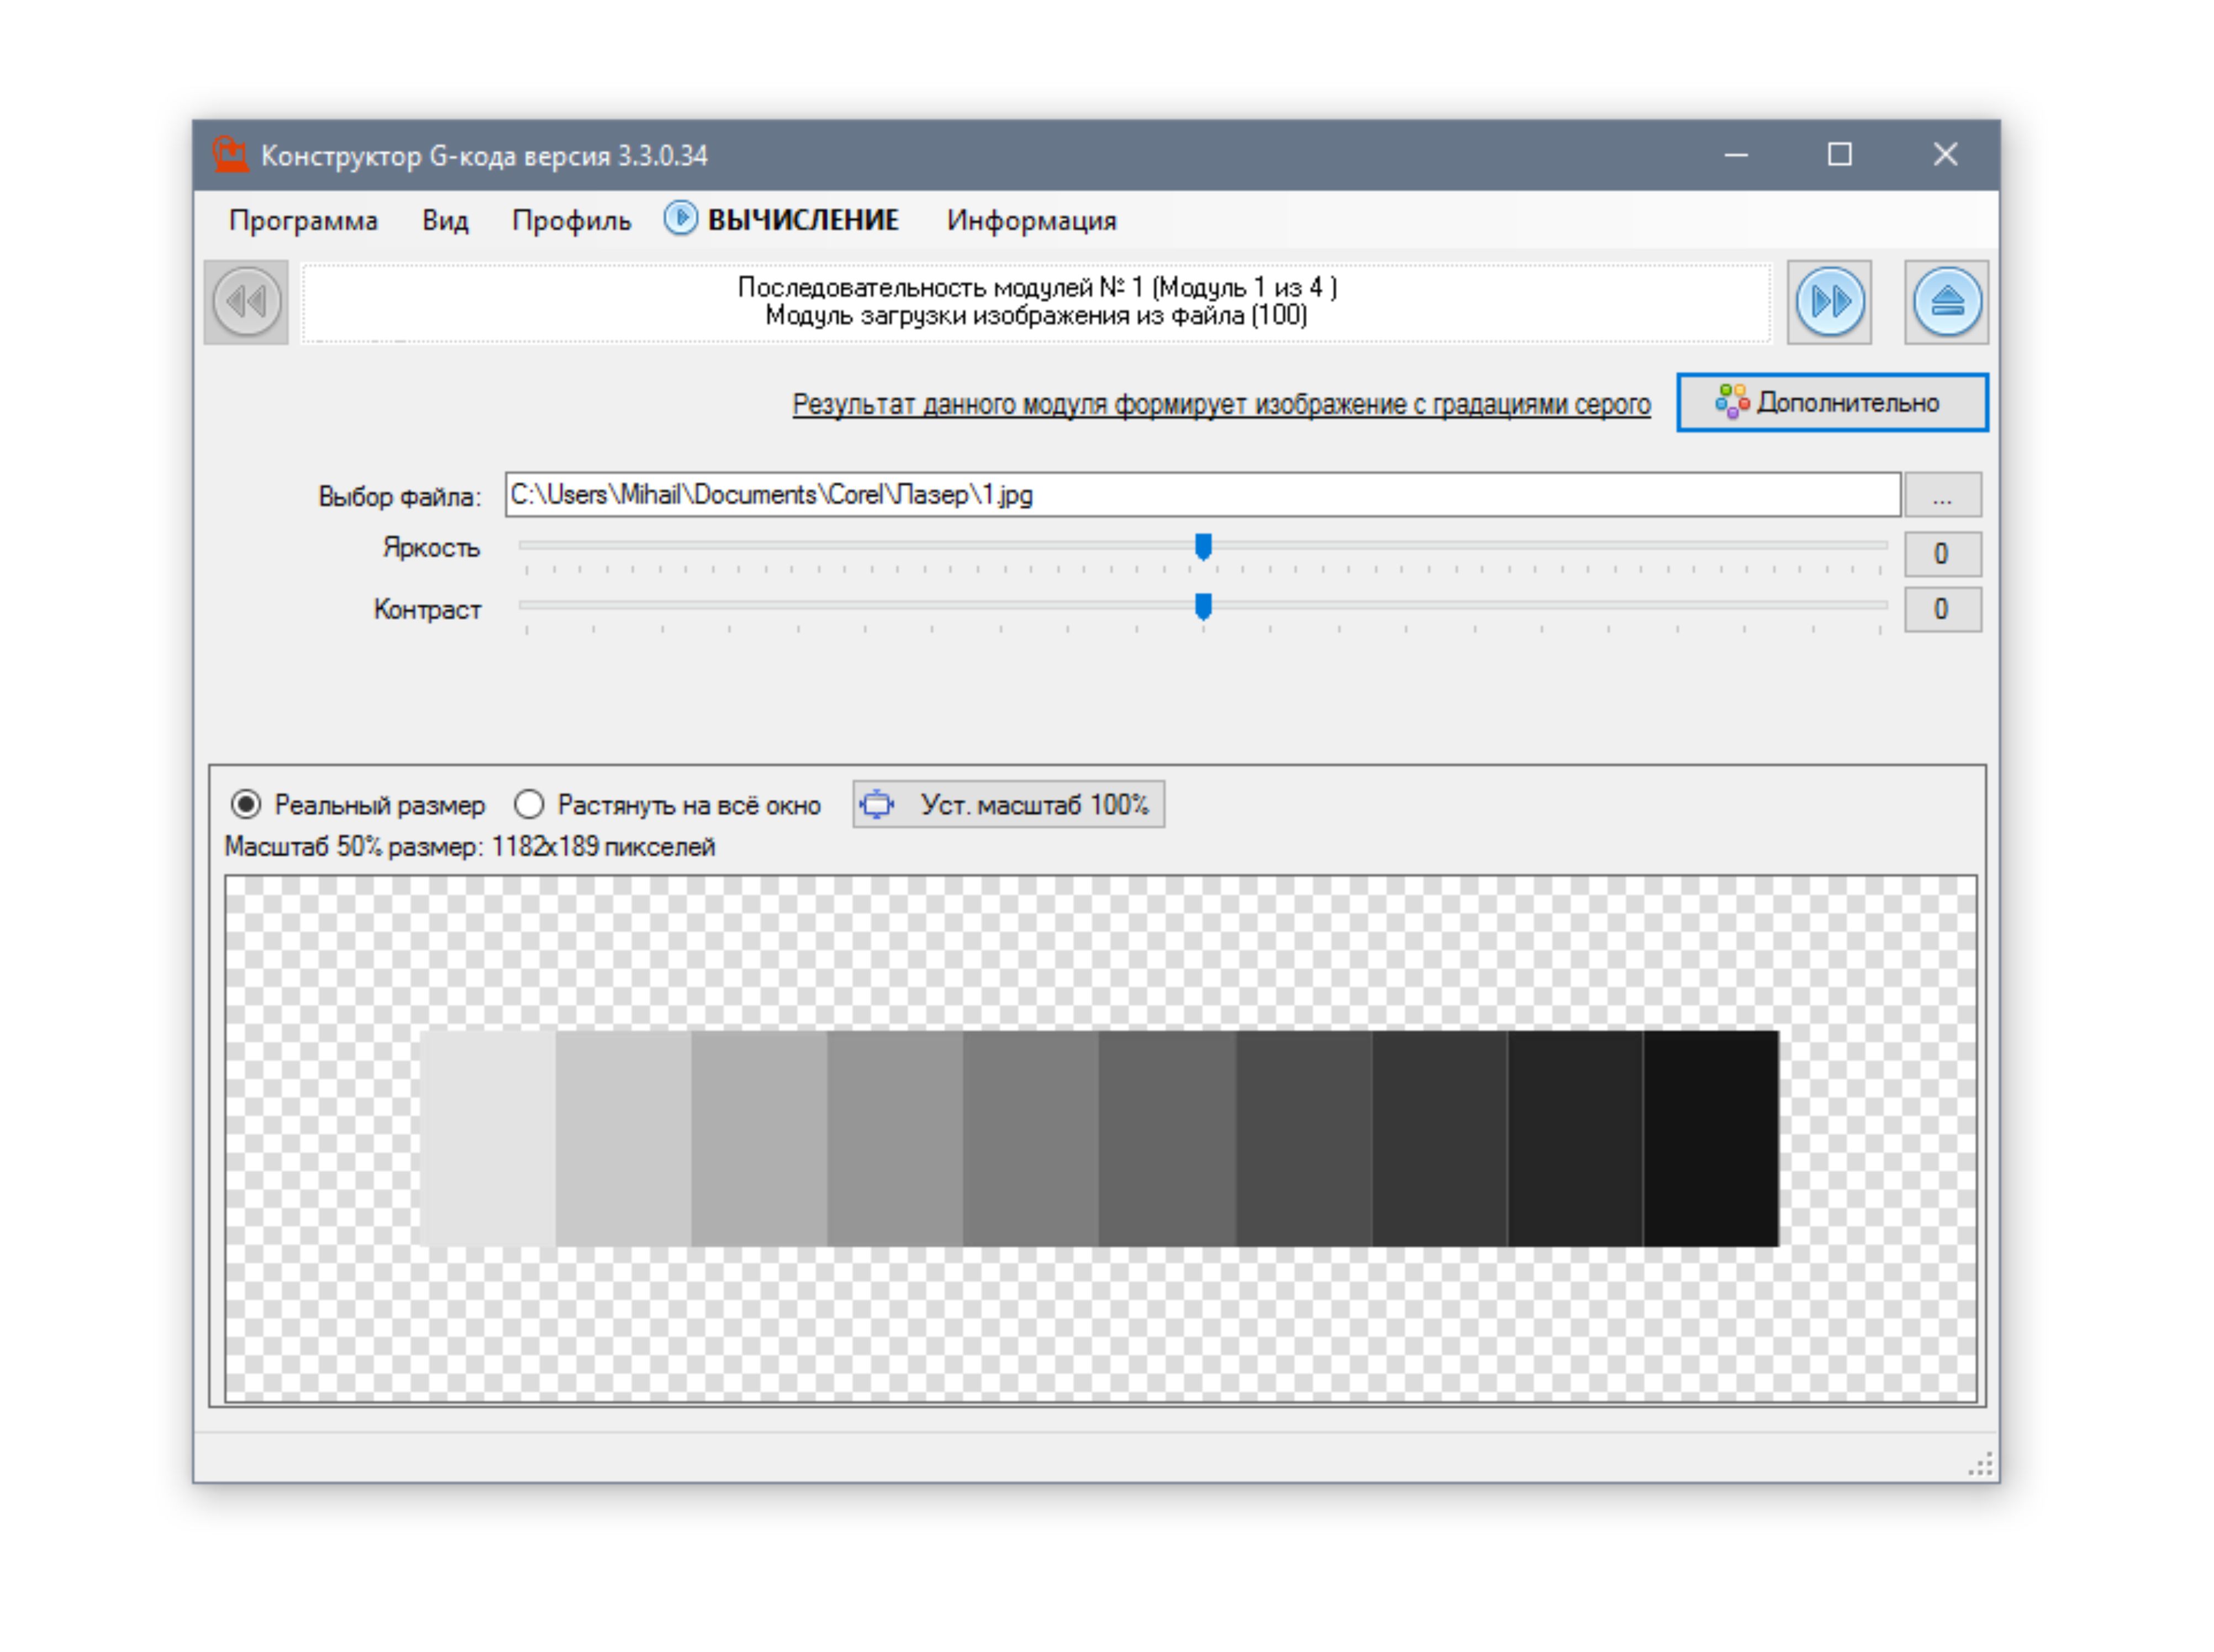2214x1652 pixels.
Task: Click the Контраст slider handle
Action: click(1203, 607)
